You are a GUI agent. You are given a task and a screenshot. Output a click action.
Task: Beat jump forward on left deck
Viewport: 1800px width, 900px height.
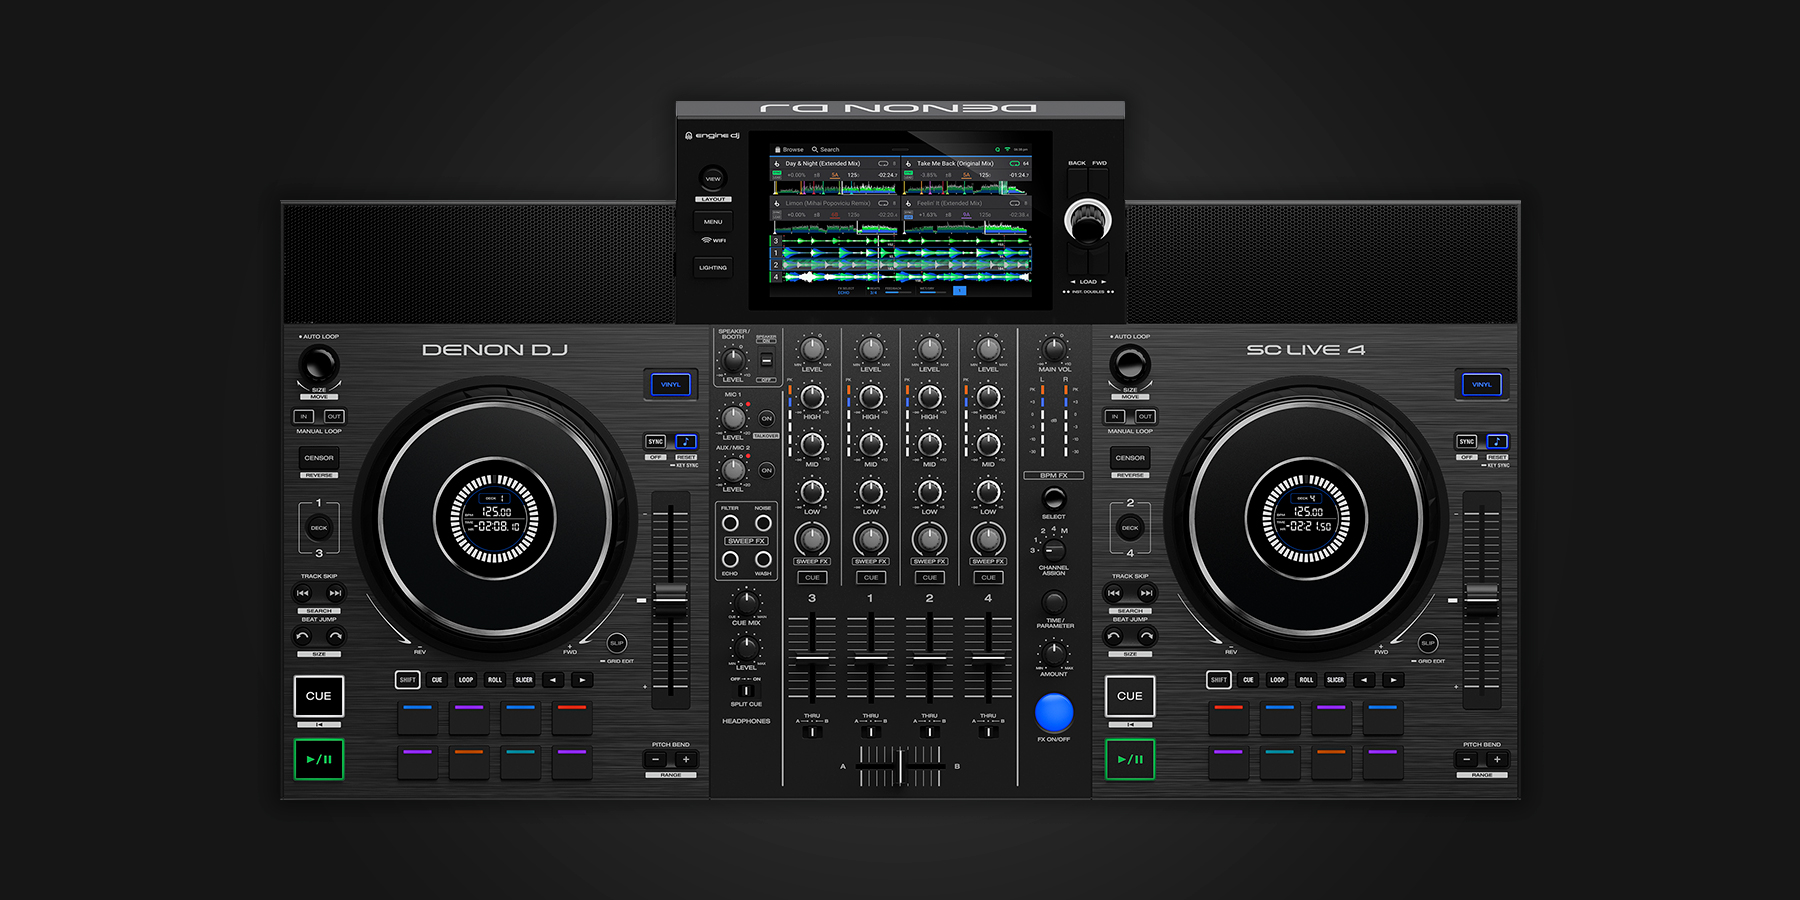[x=335, y=636]
